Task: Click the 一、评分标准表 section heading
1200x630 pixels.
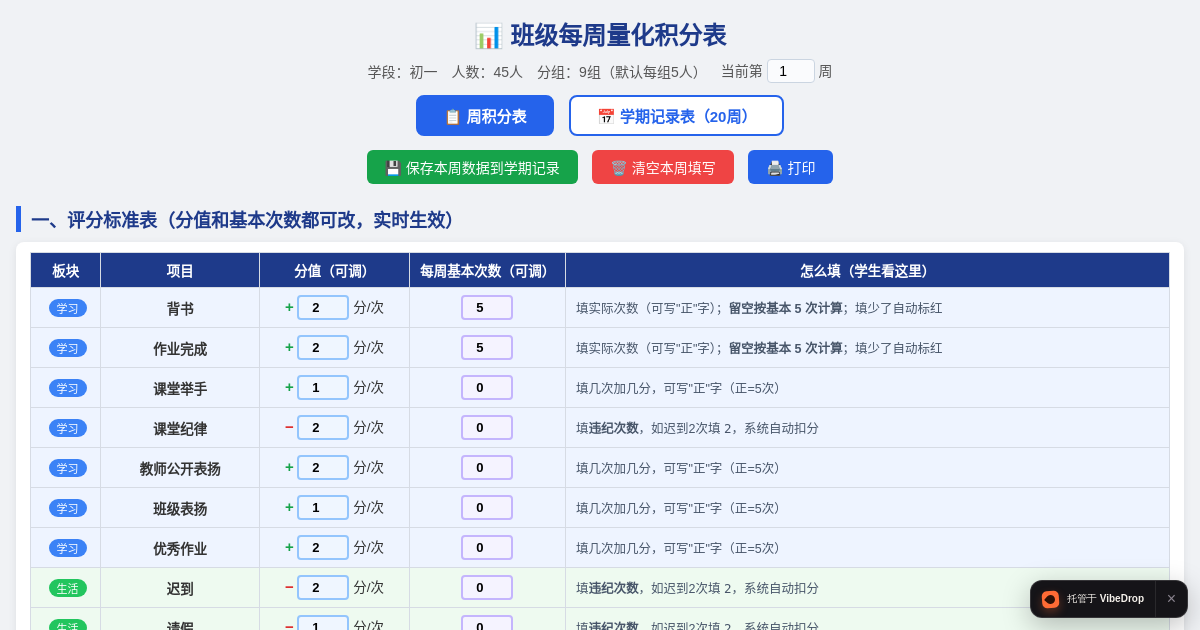Action: point(245,220)
